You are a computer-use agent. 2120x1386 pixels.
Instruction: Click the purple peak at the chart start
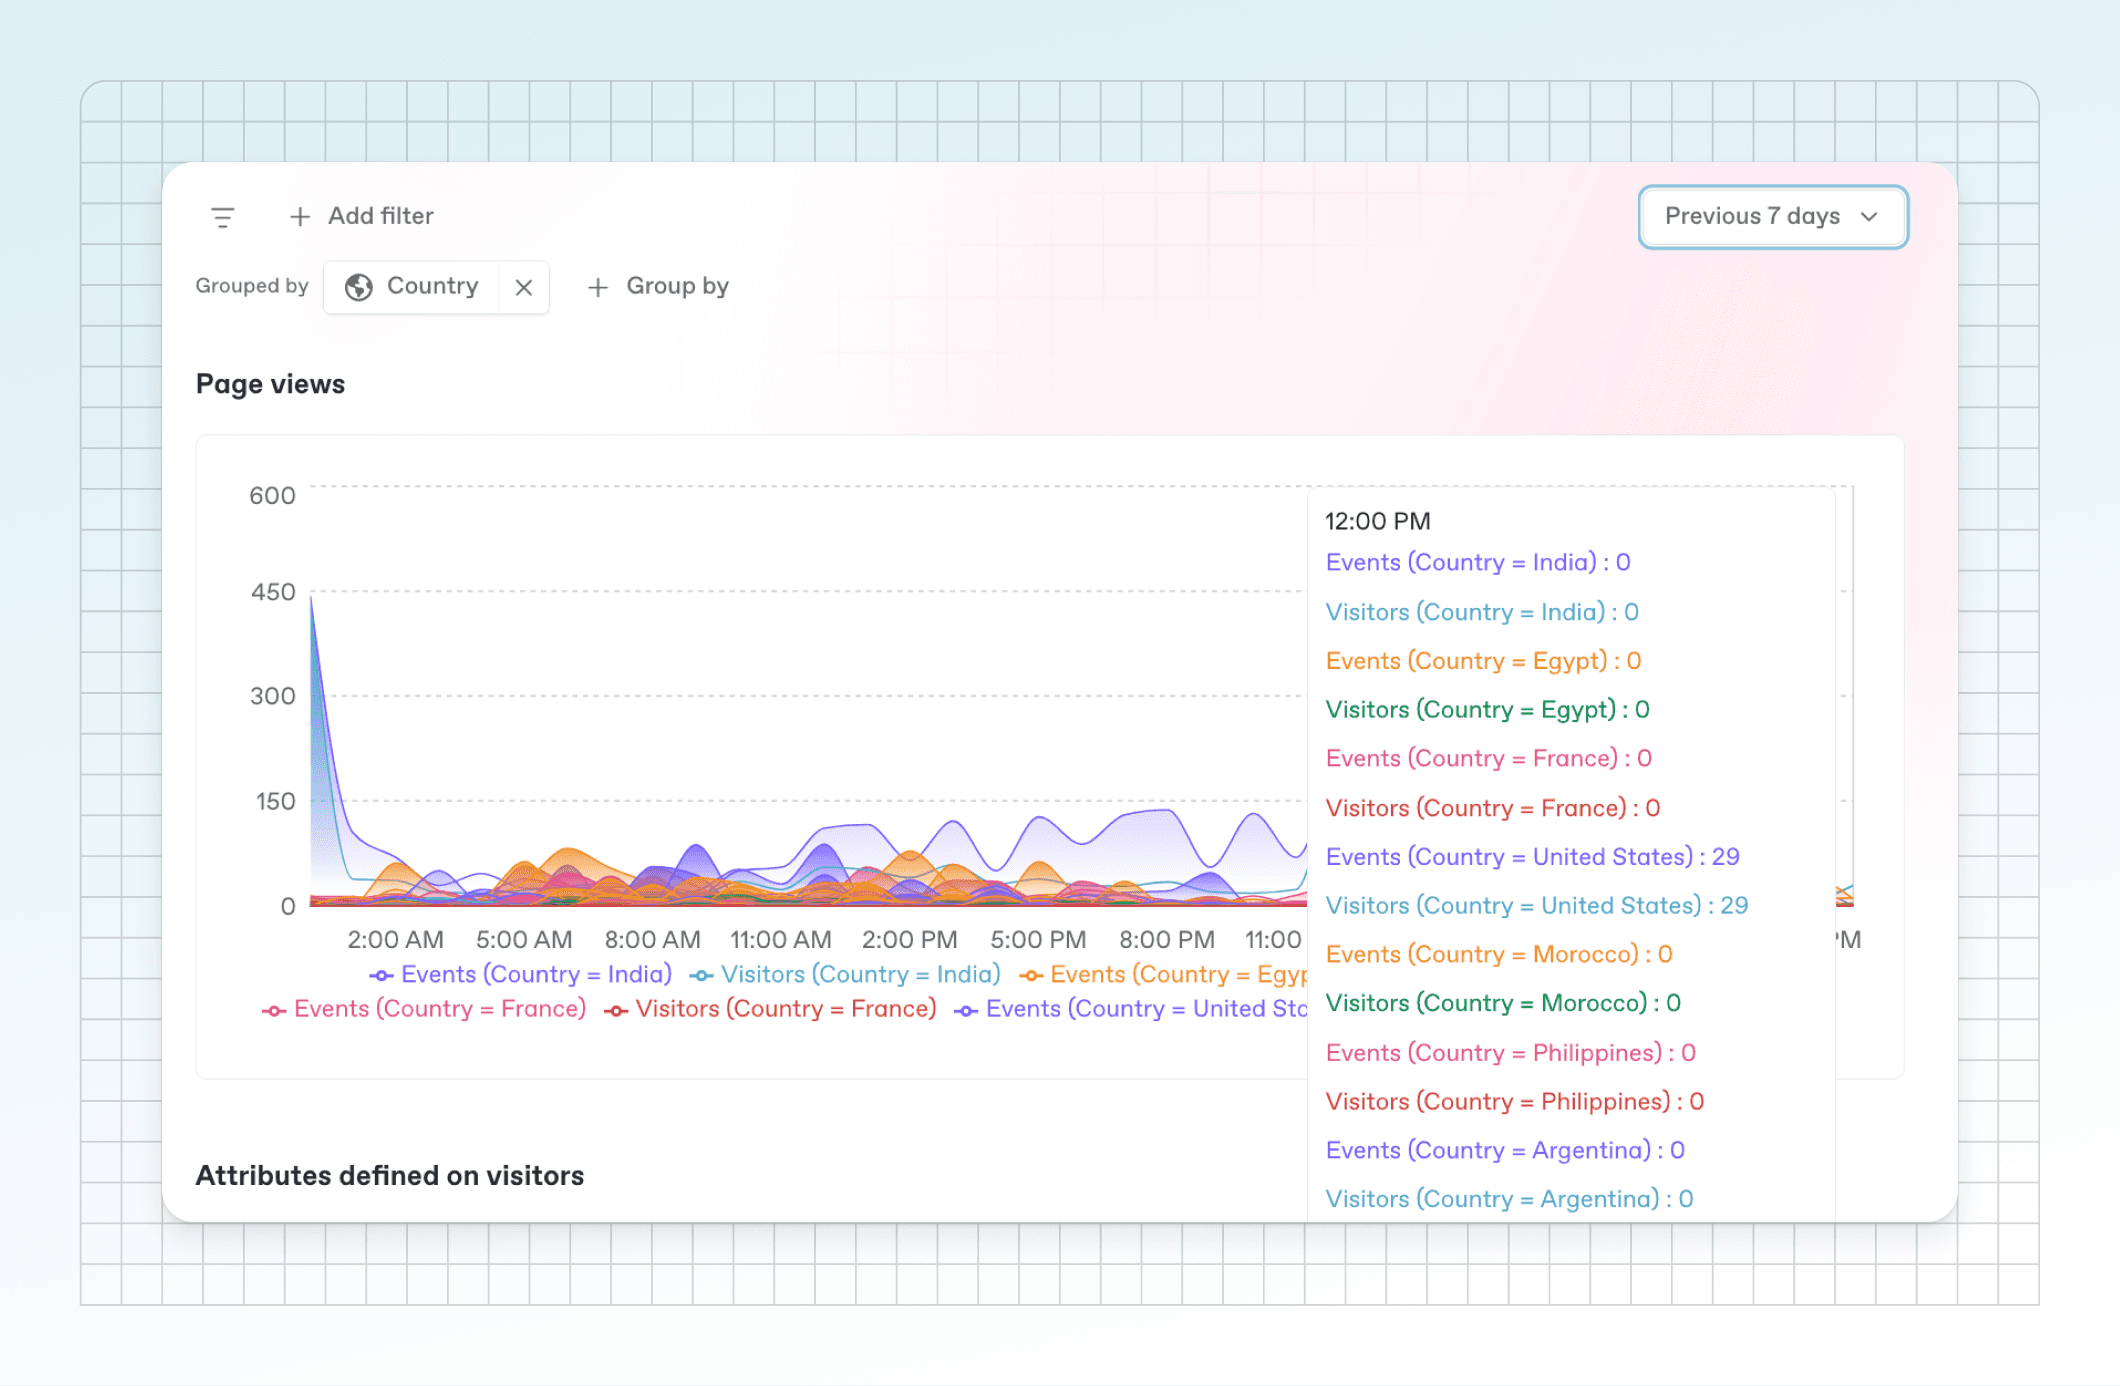tap(312, 600)
